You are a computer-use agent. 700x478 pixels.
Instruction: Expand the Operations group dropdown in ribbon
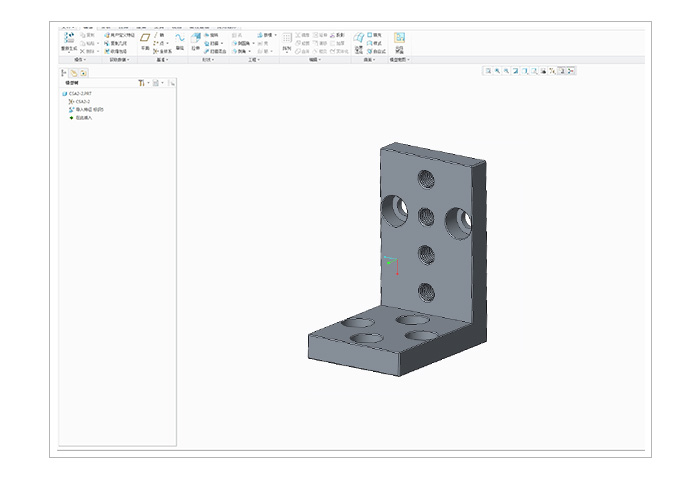(x=78, y=60)
